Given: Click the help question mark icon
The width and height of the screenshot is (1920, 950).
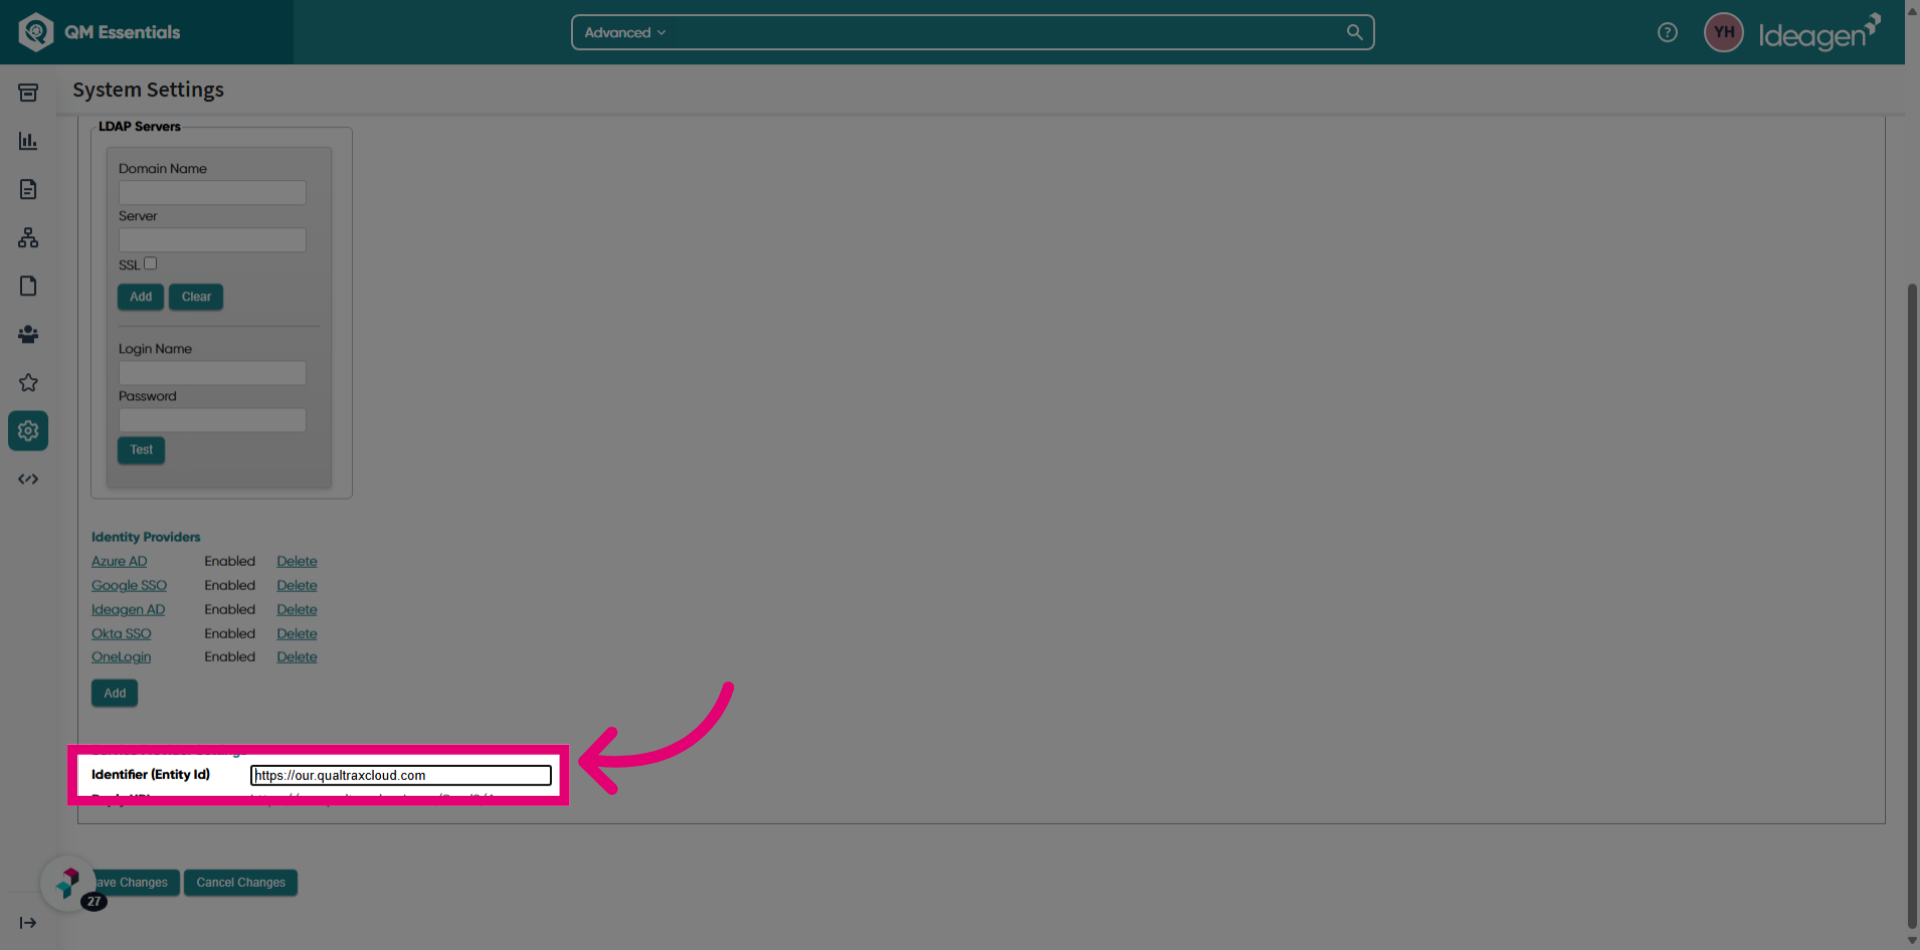Looking at the screenshot, I should pos(1667,32).
